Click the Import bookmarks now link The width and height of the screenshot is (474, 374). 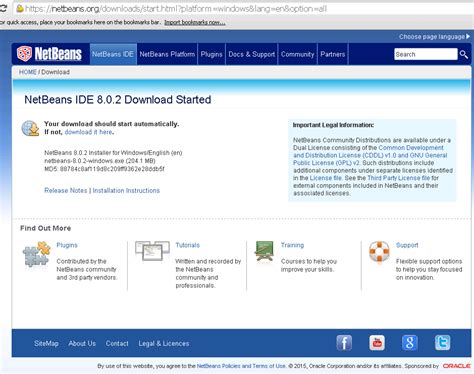195,22
